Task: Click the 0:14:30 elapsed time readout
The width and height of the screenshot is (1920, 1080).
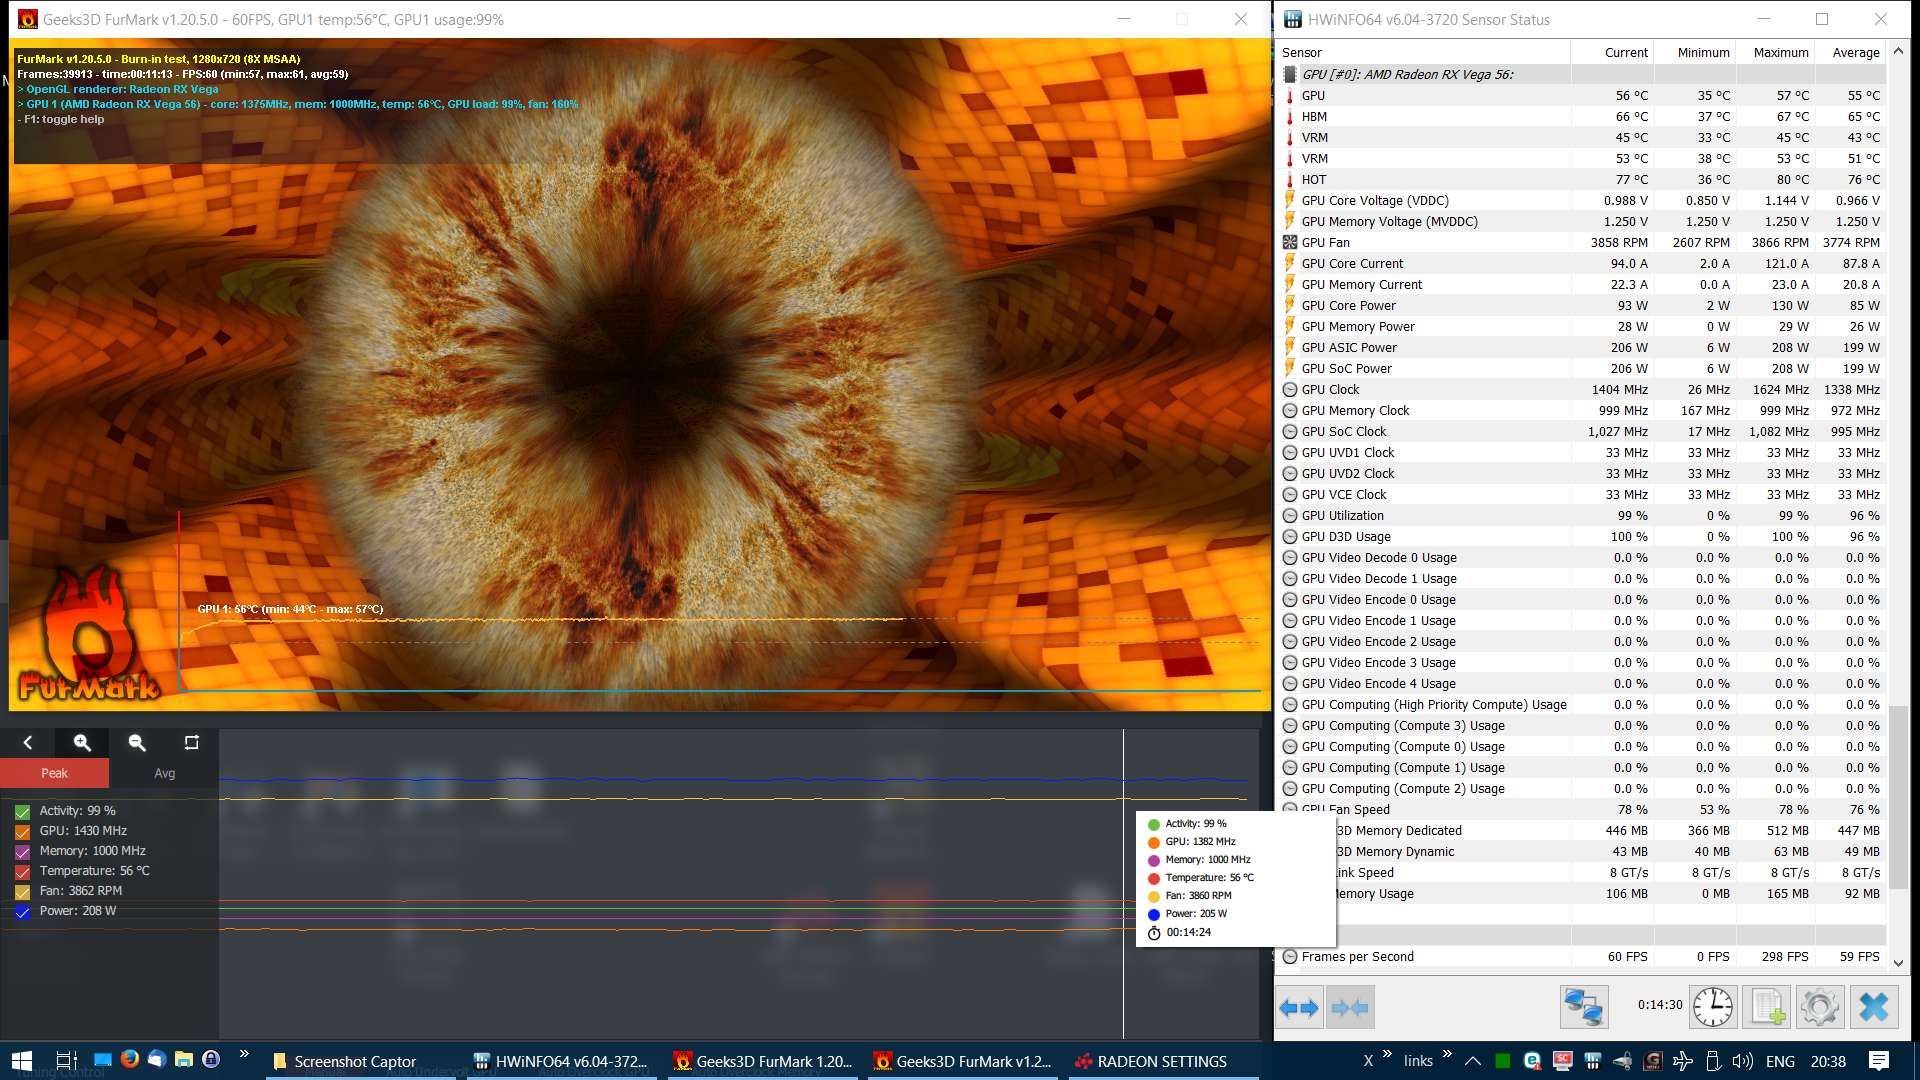Action: click(x=1660, y=1005)
